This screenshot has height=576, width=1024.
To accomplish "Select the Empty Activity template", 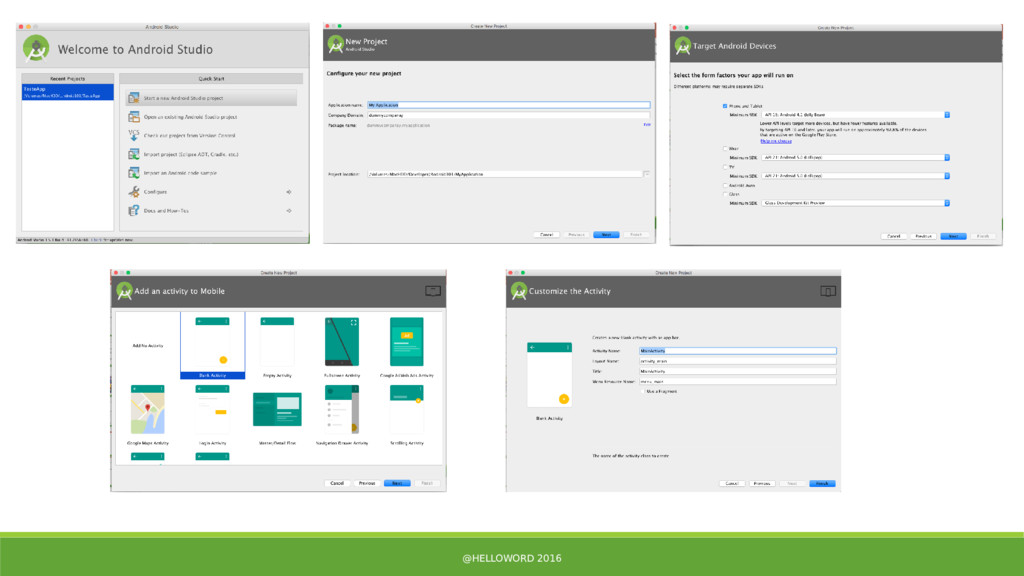I will [x=277, y=347].
